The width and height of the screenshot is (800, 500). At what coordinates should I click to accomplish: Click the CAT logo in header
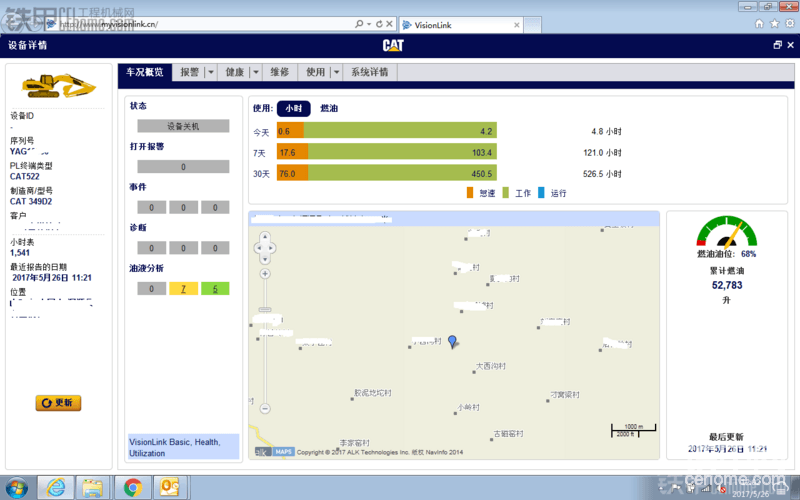[393, 45]
